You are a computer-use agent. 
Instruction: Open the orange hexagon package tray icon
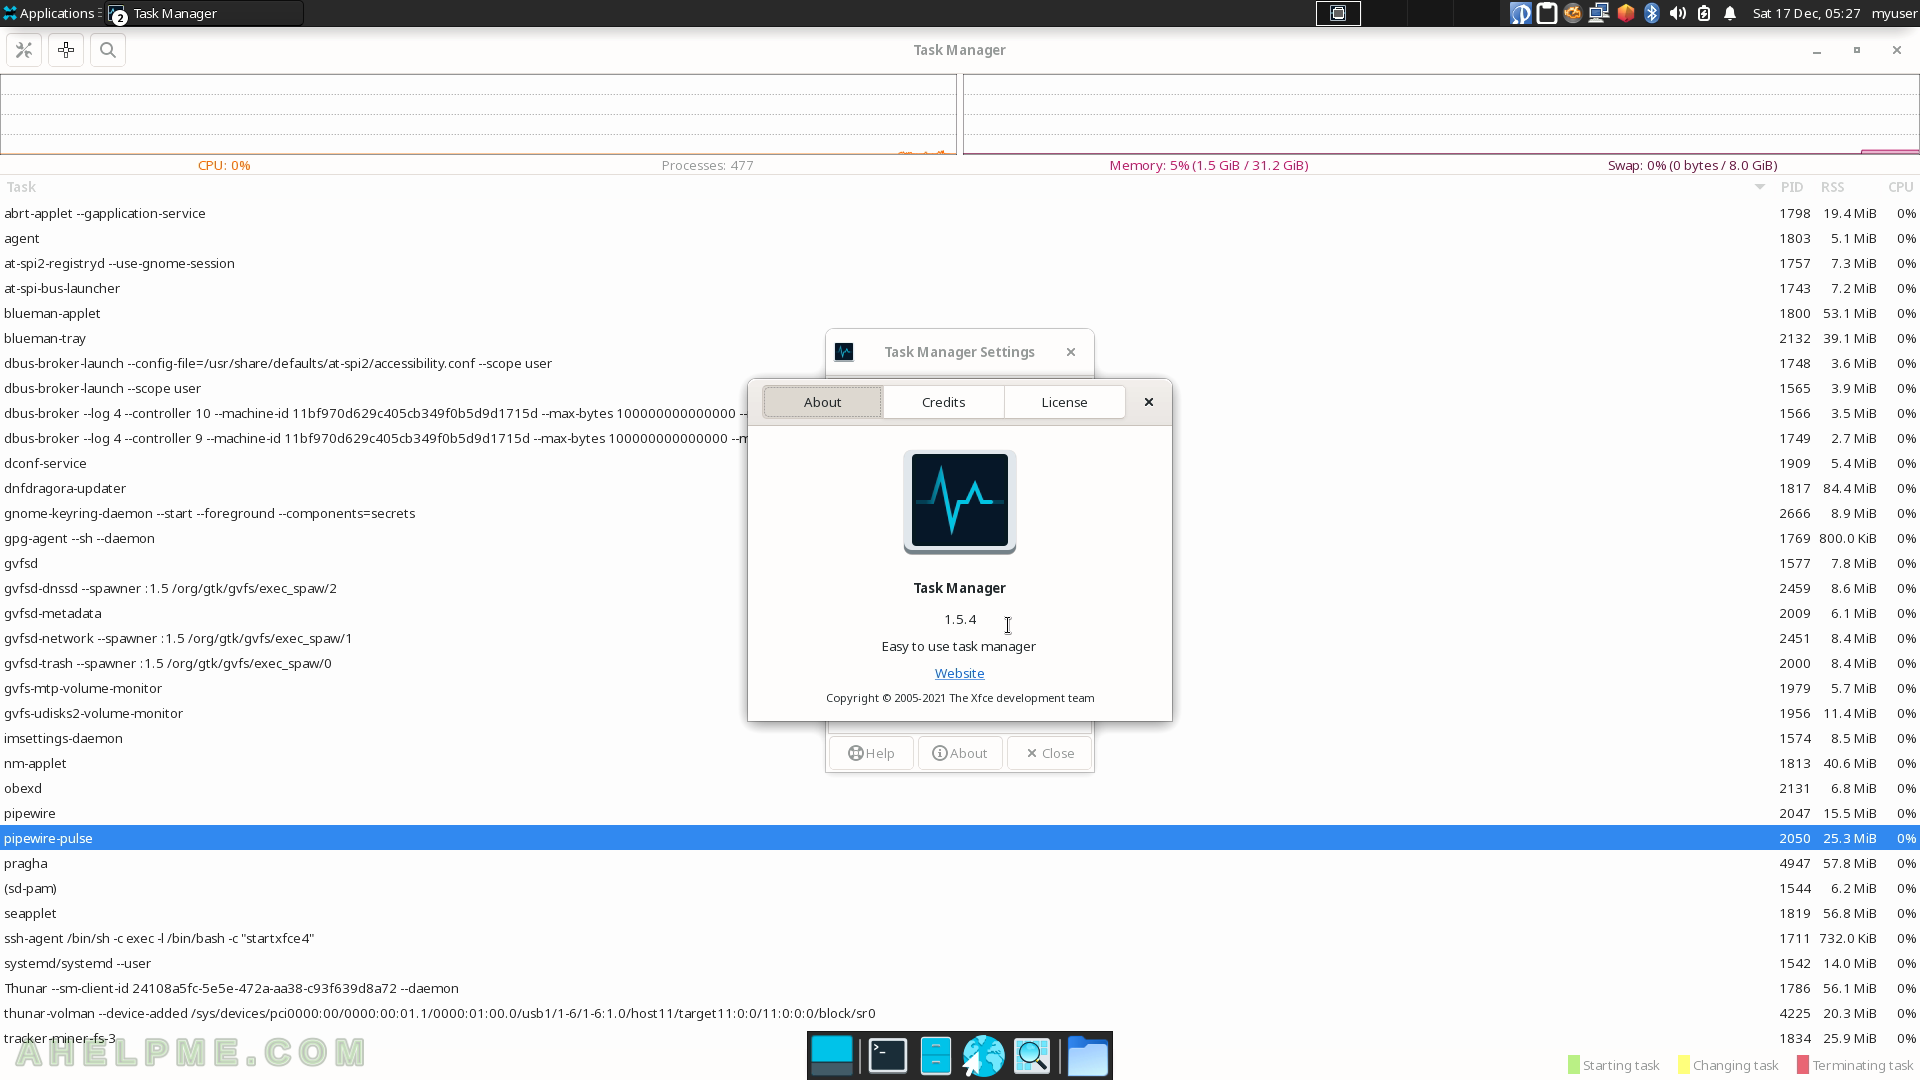[1626, 13]
